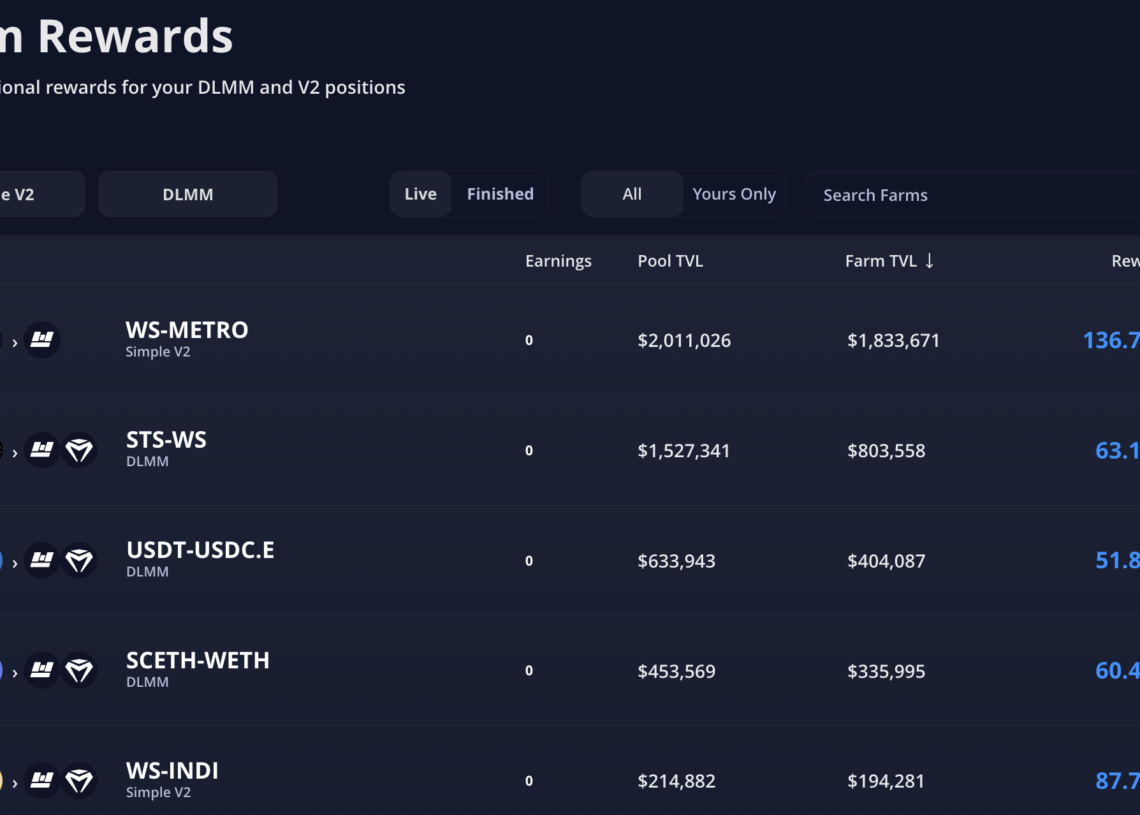Click the Metro reward icon in the SCETH-WETH row
The height and width of the screenshot is (815, 1140).
point(42,670)
